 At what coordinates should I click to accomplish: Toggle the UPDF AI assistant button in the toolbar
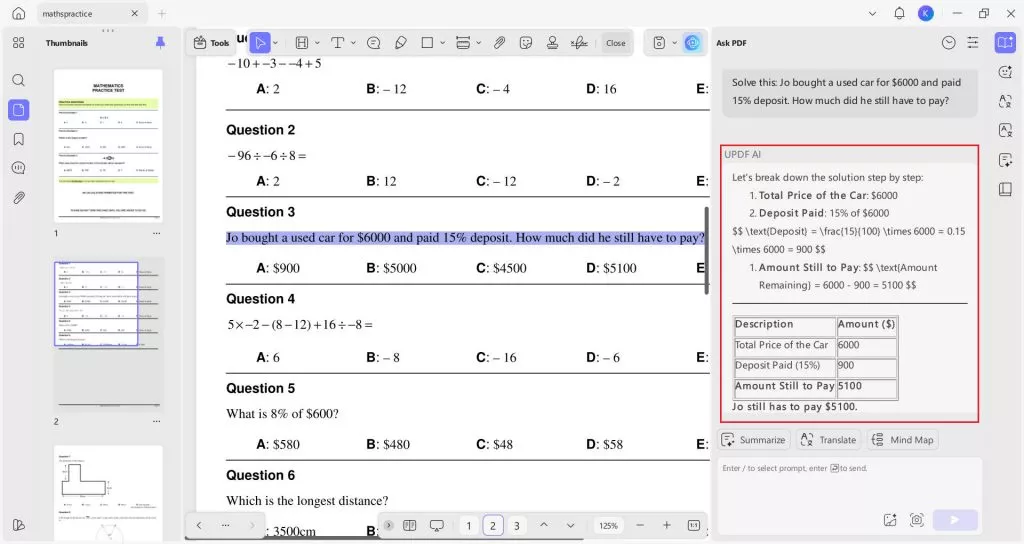tap(692, 43)
